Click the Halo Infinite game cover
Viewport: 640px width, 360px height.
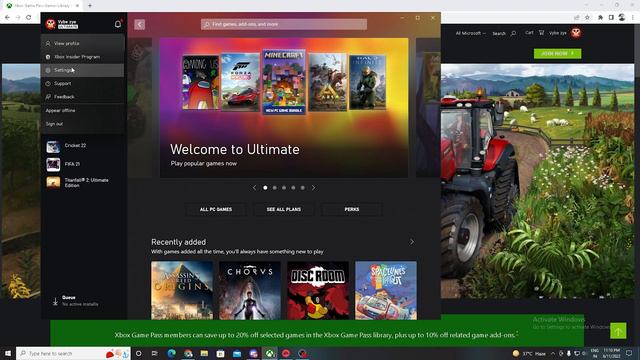click(367, 82)
